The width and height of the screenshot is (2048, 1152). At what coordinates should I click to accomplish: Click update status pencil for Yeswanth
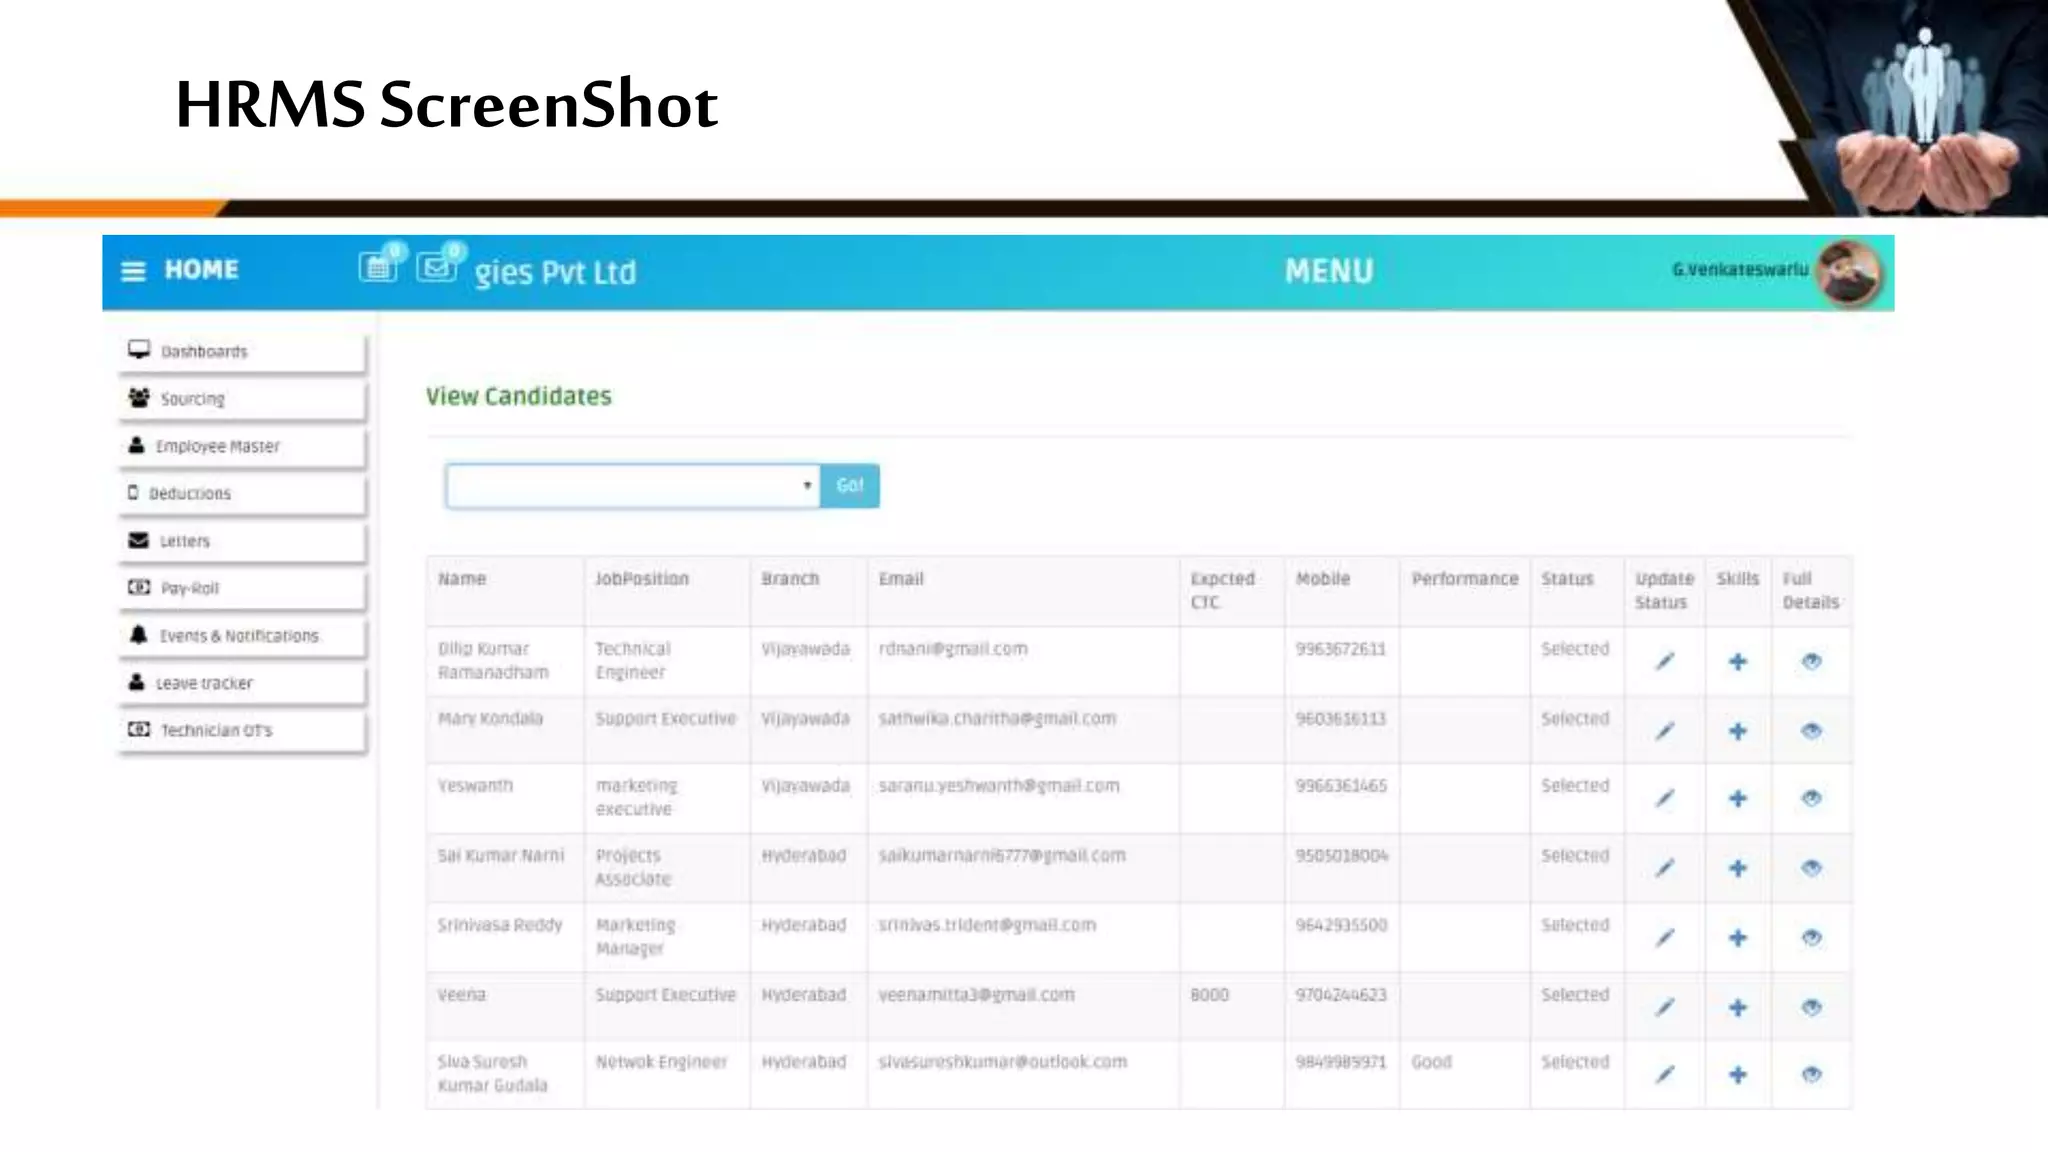[1664, 799]
